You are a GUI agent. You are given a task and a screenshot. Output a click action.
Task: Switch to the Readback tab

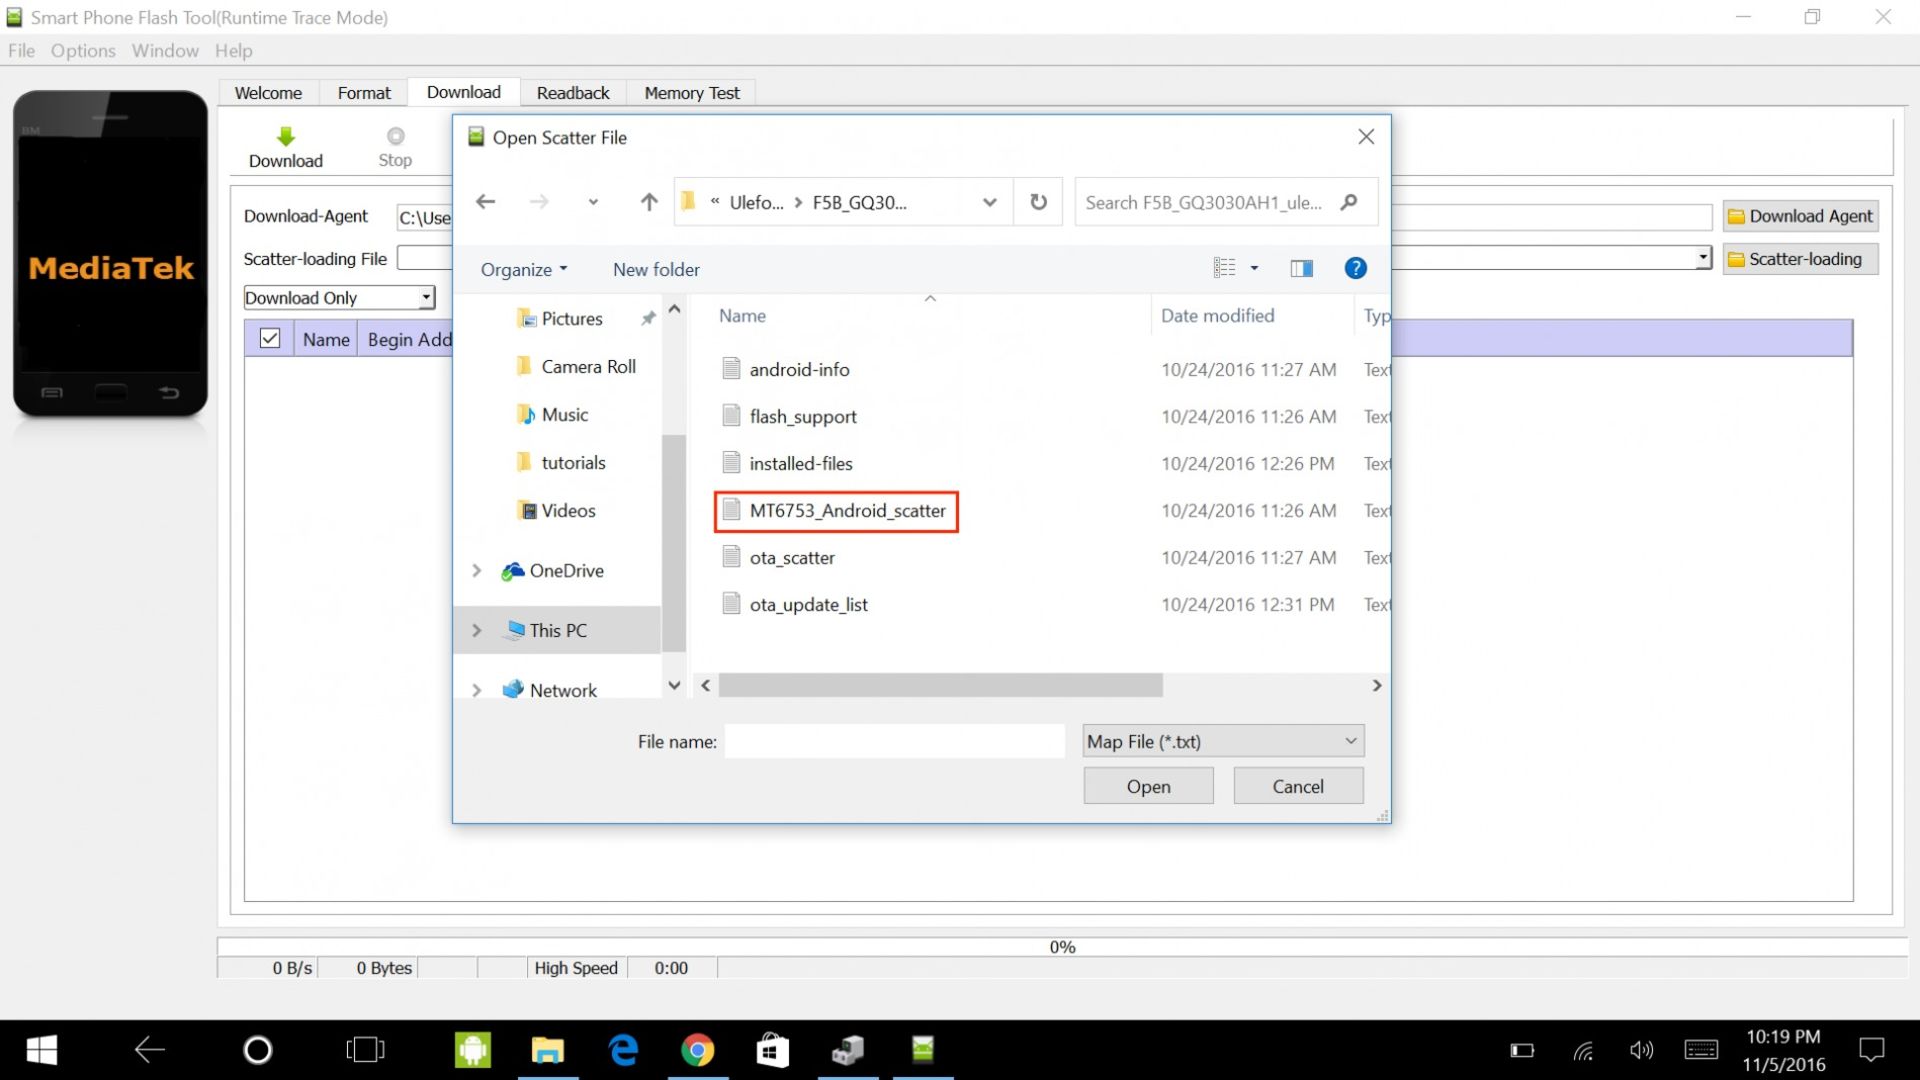click(573, 93)
